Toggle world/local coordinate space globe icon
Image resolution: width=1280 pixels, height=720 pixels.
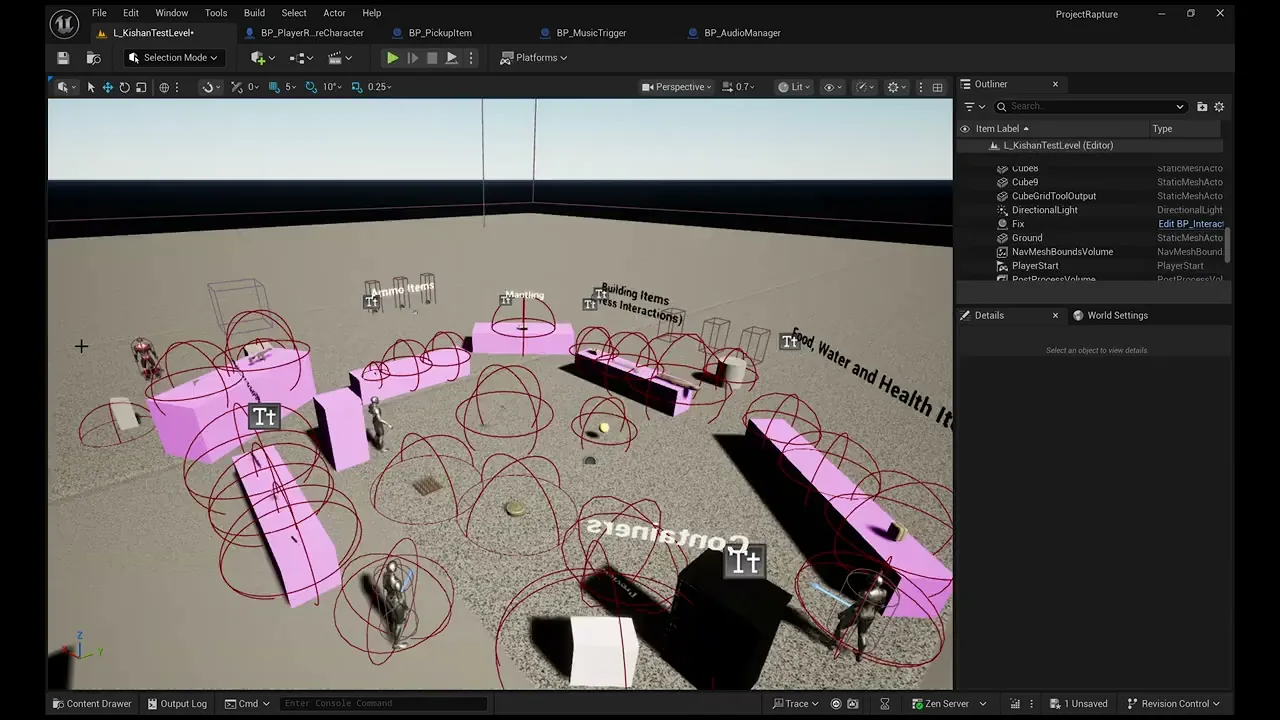point(164,87)
